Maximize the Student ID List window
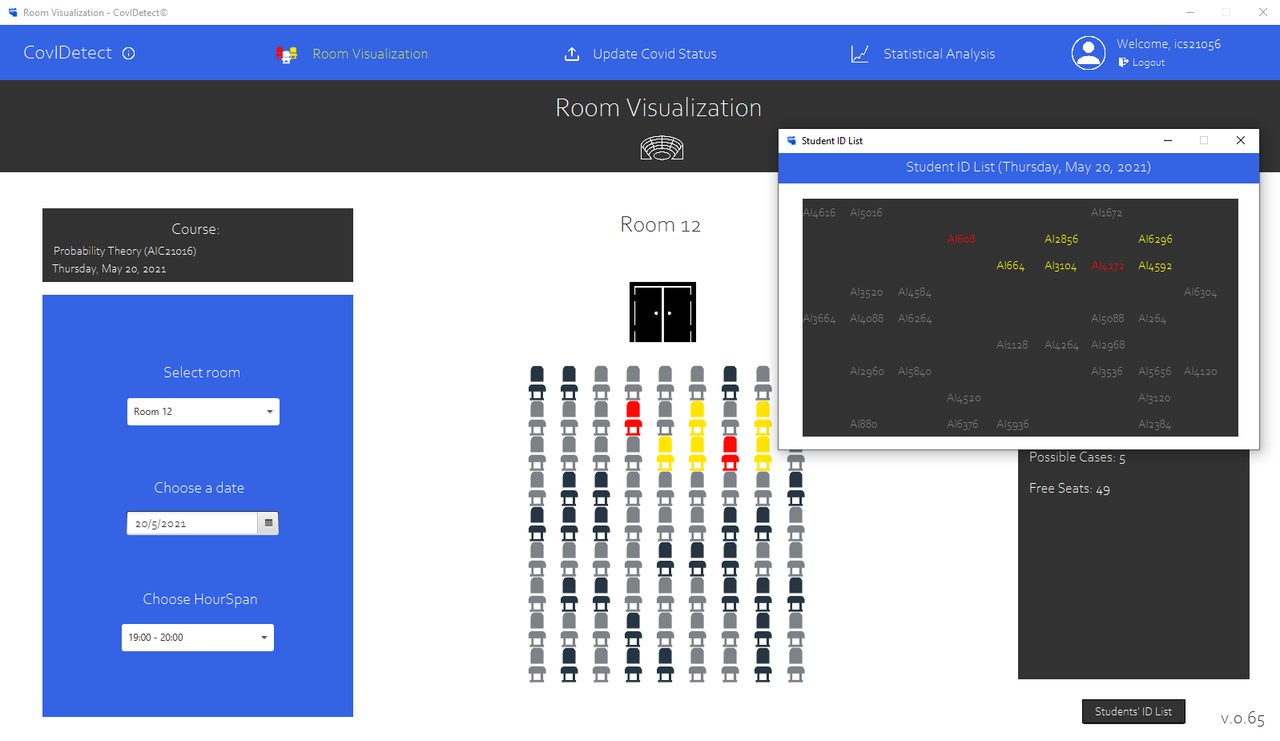The width and height of the screenshot is (1280, 741). click(x=1203, y=141)
